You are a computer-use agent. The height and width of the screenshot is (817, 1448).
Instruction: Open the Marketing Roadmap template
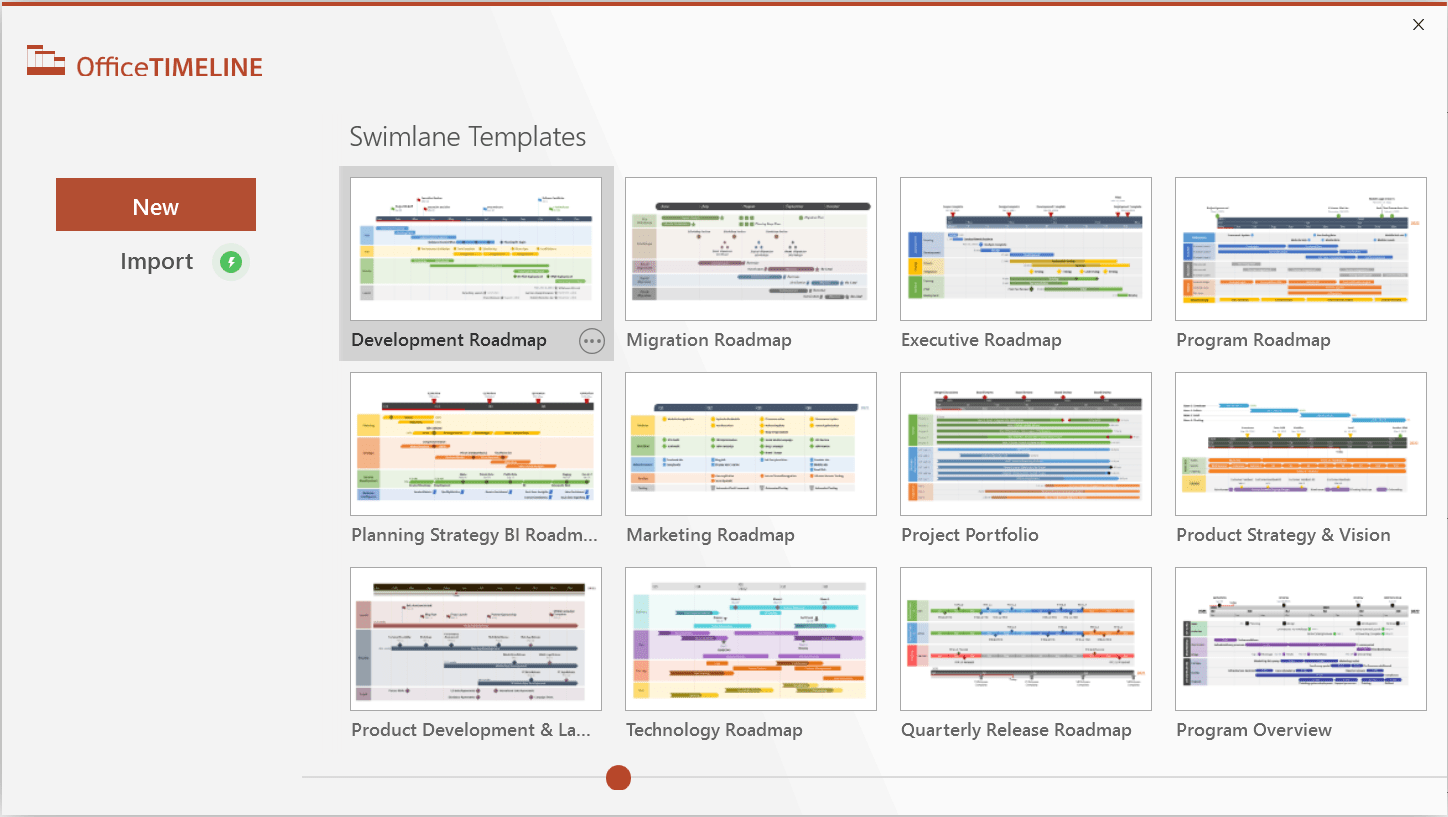coord(750,444)
